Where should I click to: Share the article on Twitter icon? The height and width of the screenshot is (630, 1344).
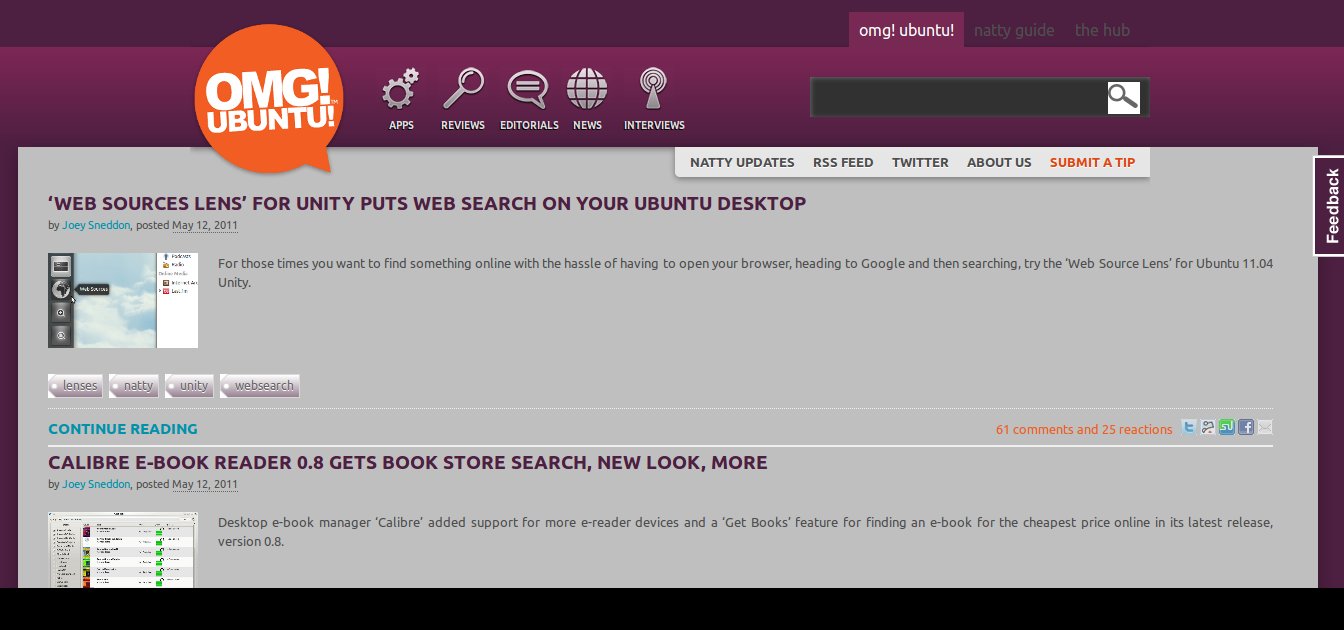[x=1189, y=428]
